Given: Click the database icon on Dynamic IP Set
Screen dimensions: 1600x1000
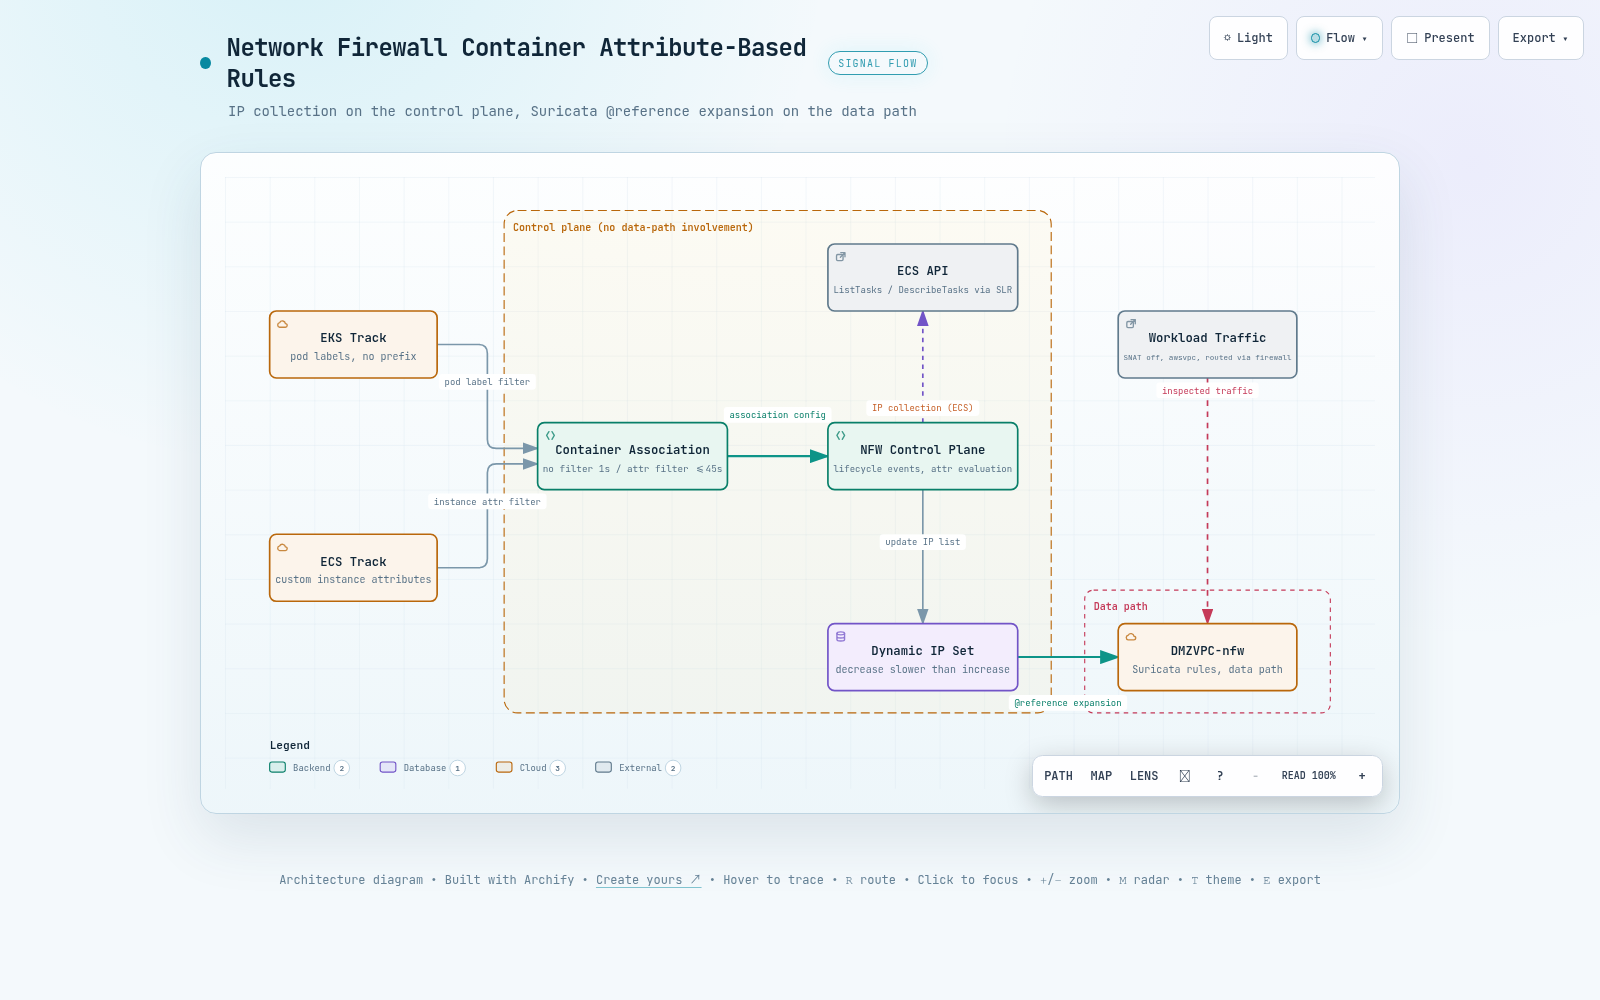Looking at the screenshot, I should click(841, 637).
